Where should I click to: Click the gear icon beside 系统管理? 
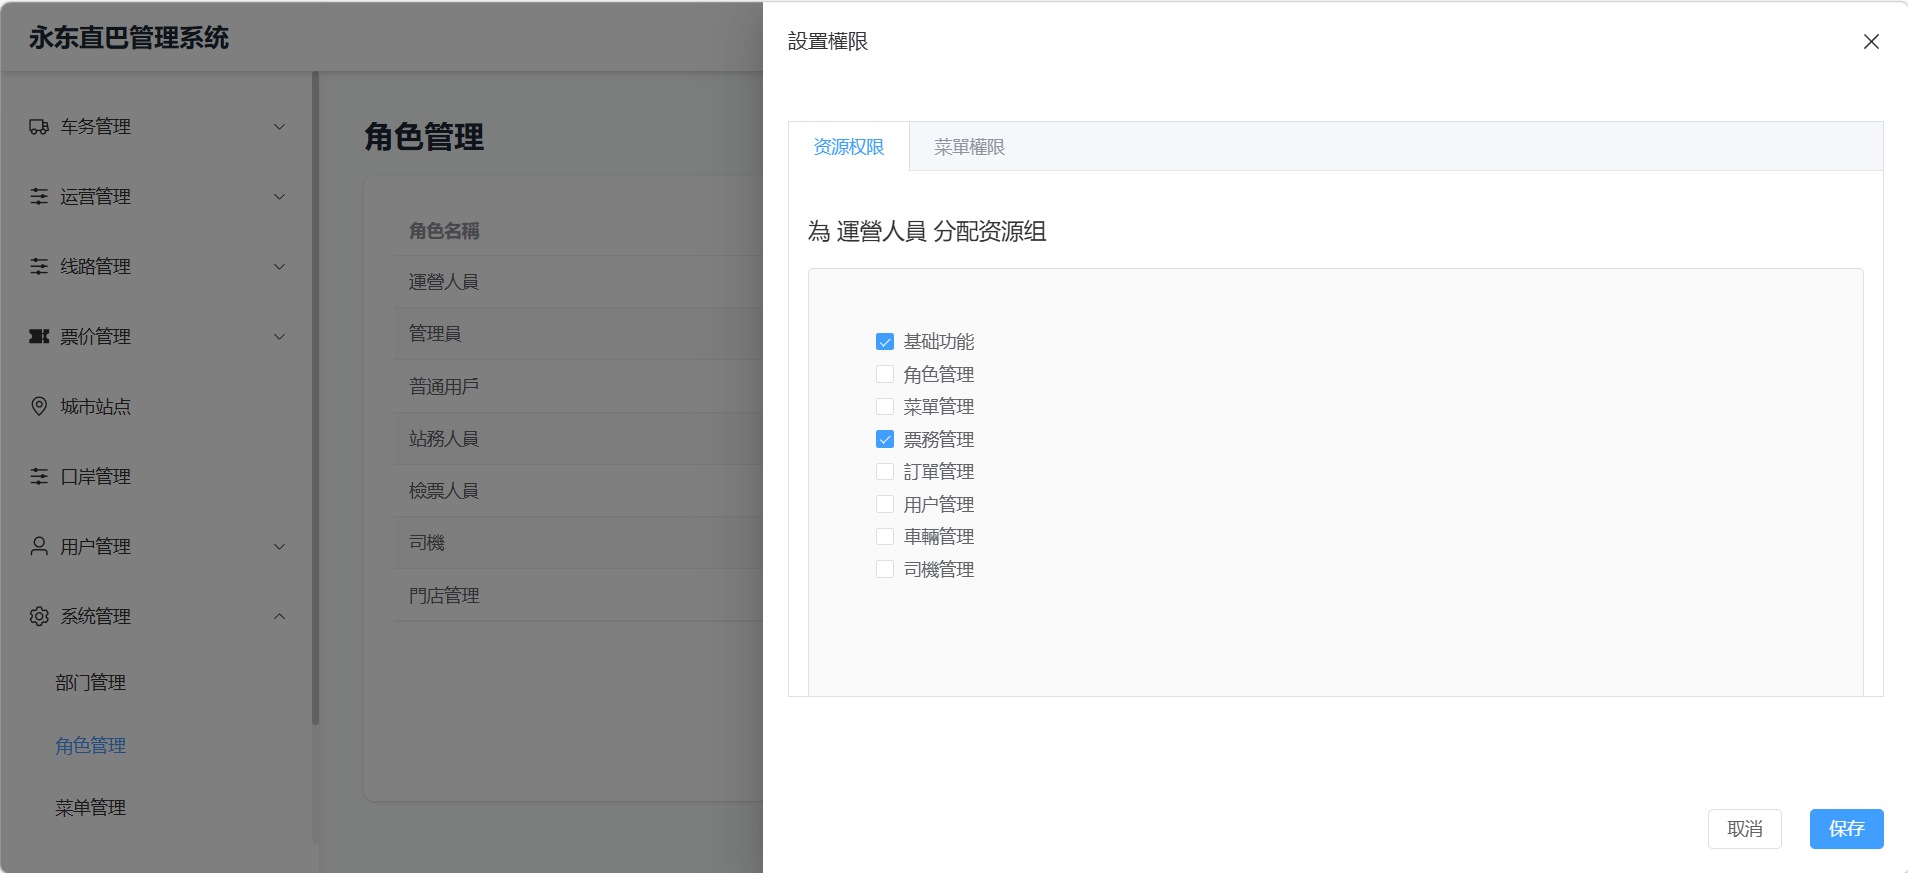coord(39,617)
